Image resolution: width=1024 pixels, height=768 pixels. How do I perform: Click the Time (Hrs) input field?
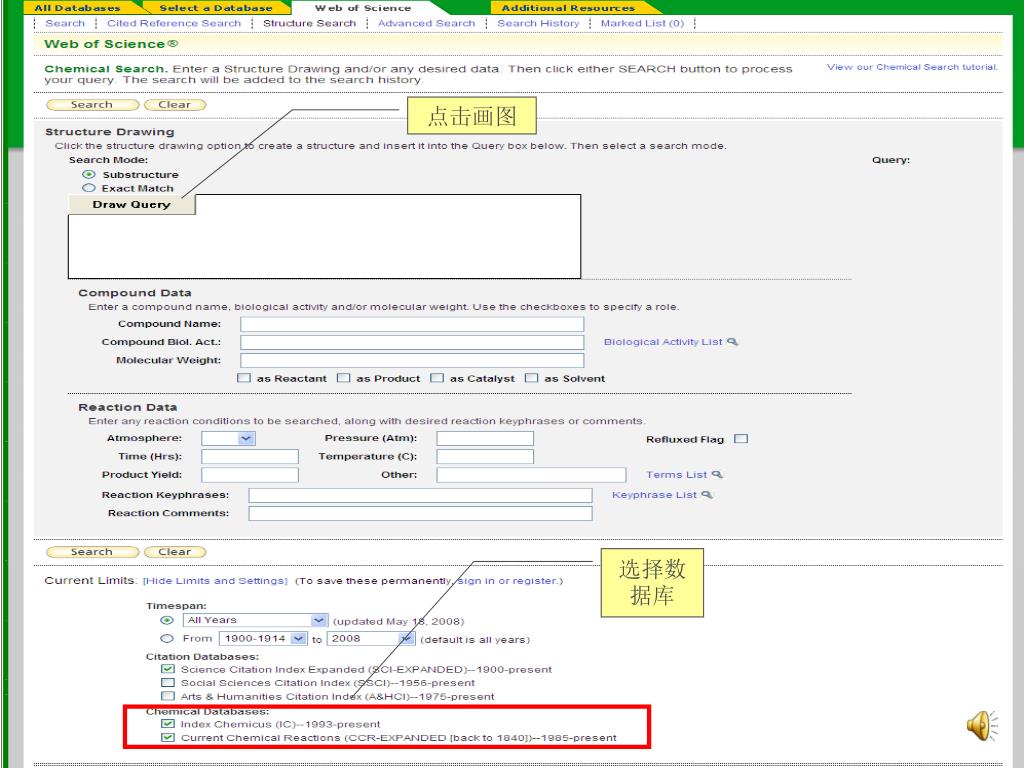pos(250,456)
